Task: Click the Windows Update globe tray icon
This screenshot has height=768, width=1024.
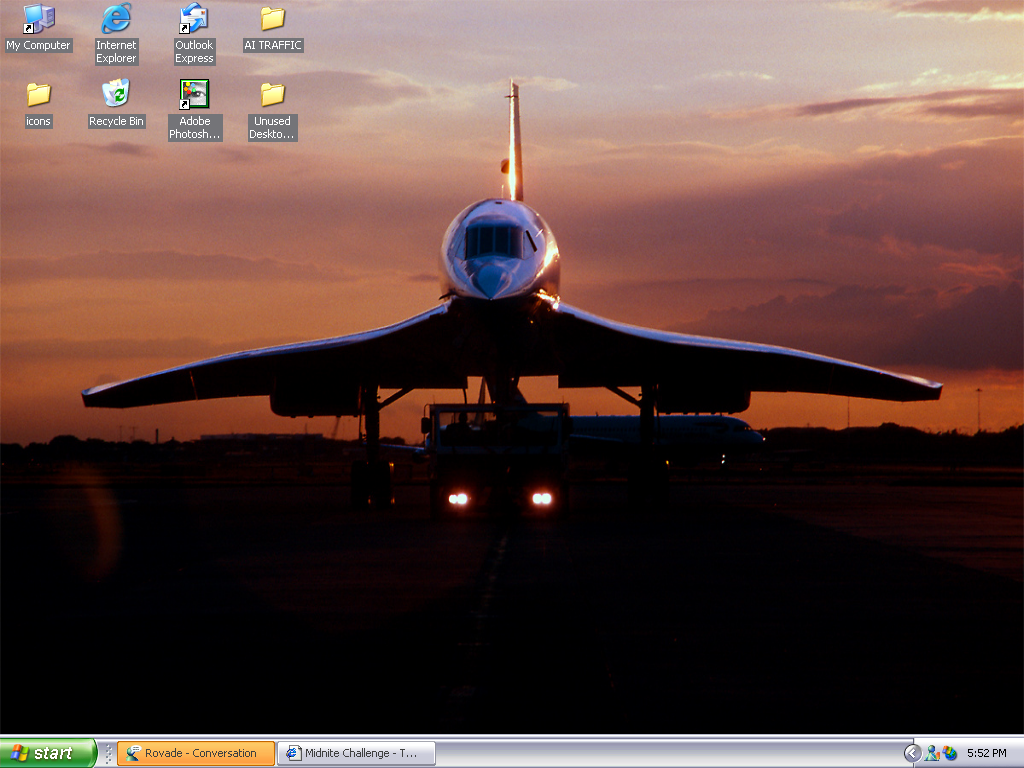Action: [950, 753]
